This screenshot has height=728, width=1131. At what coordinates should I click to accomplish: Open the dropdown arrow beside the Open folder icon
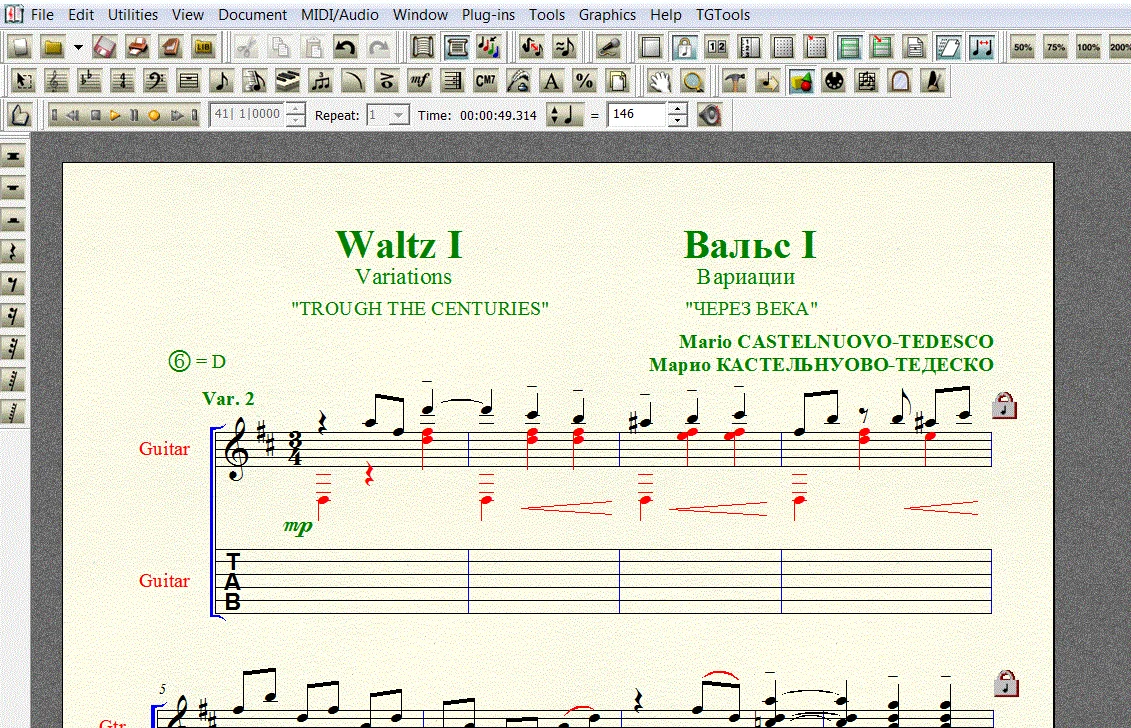pos(78,47)
